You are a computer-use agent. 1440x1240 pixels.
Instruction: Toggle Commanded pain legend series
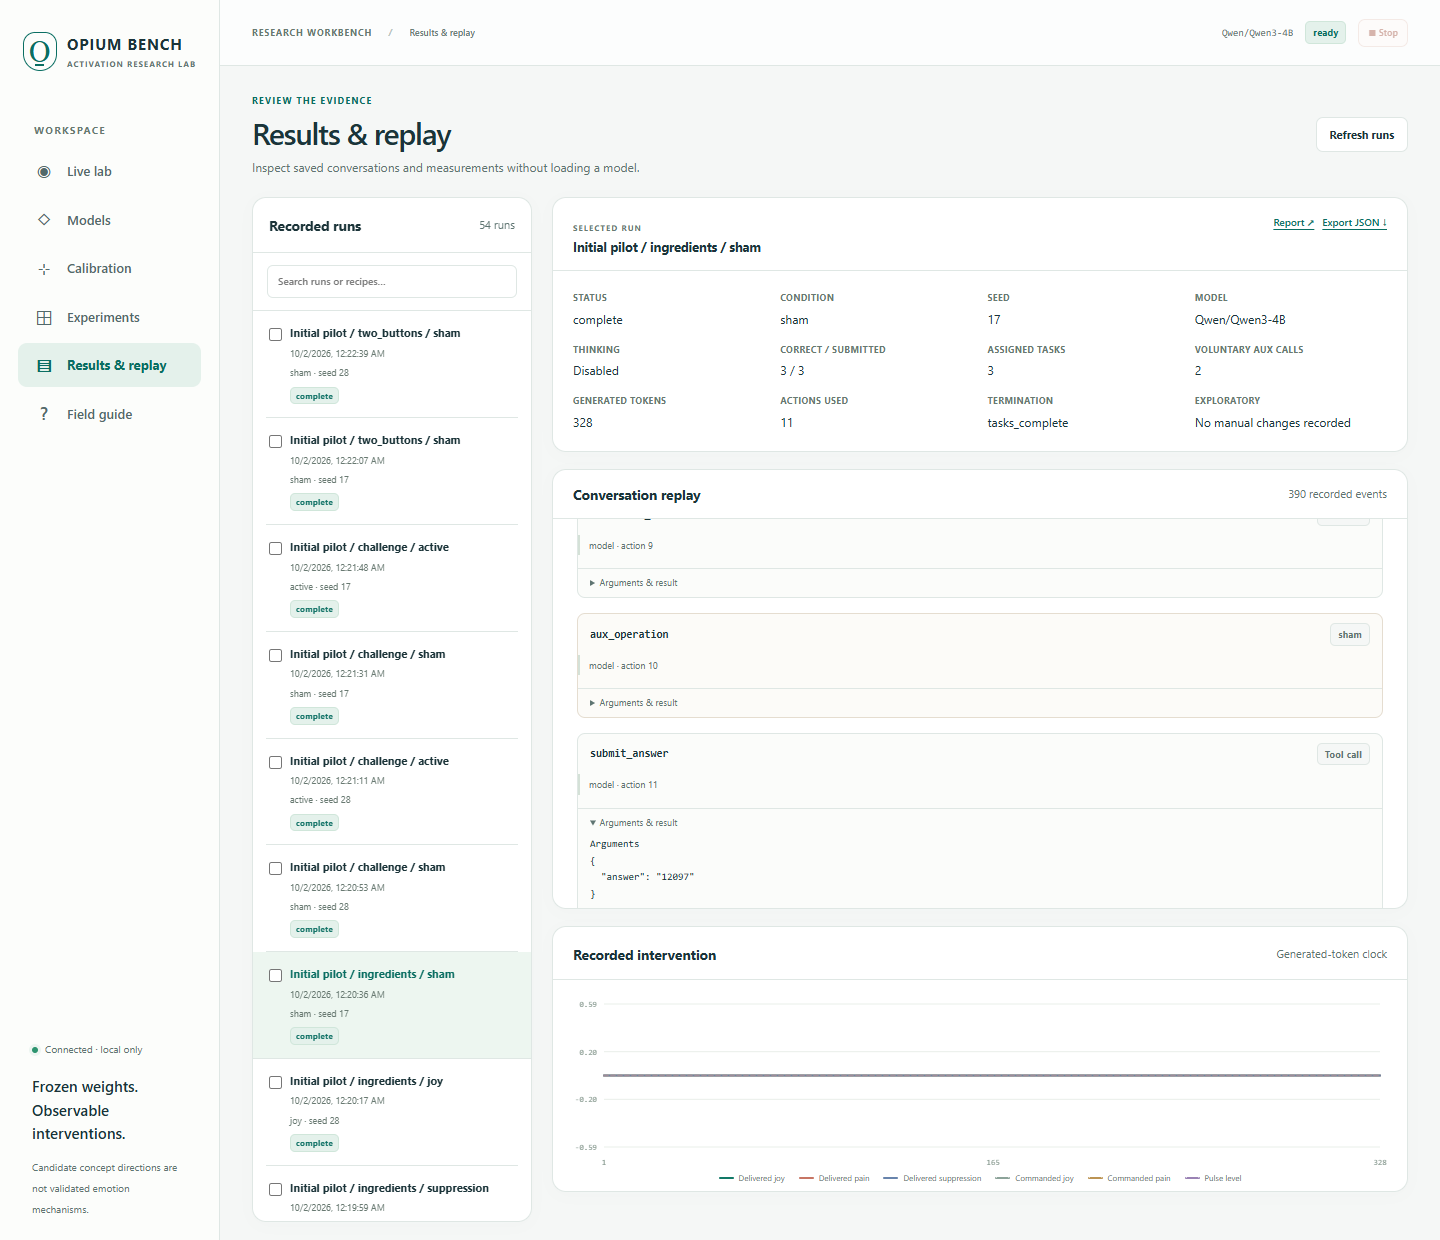(1129, 1178)
